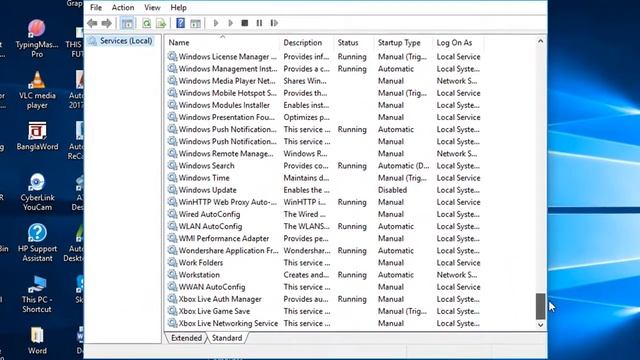Screen dimensions: 640x360
Task: Open the Help toolbar icon
Action: [x=180, y=23]
